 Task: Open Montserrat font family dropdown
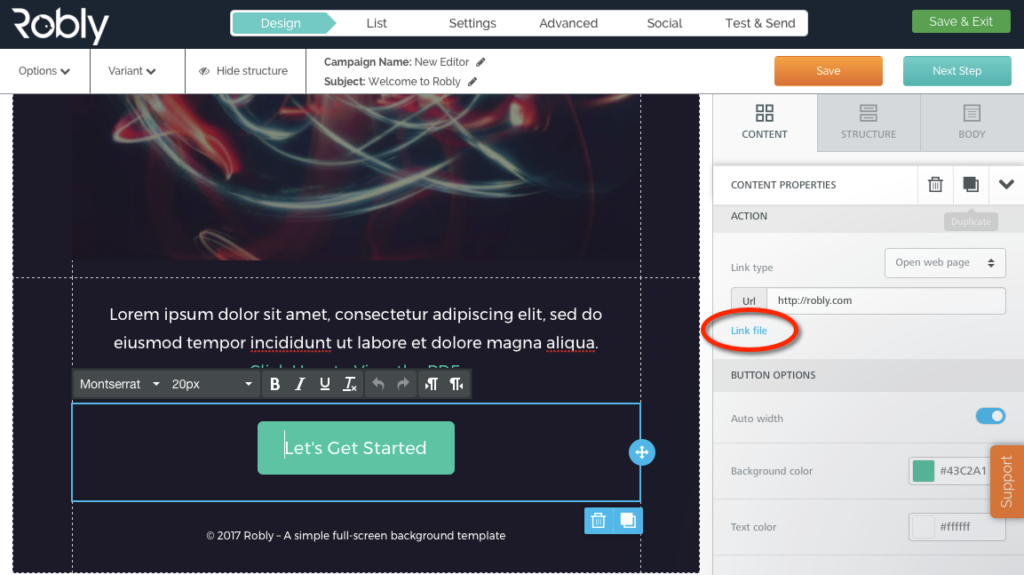pyautogui.click(x=119, y=384)
